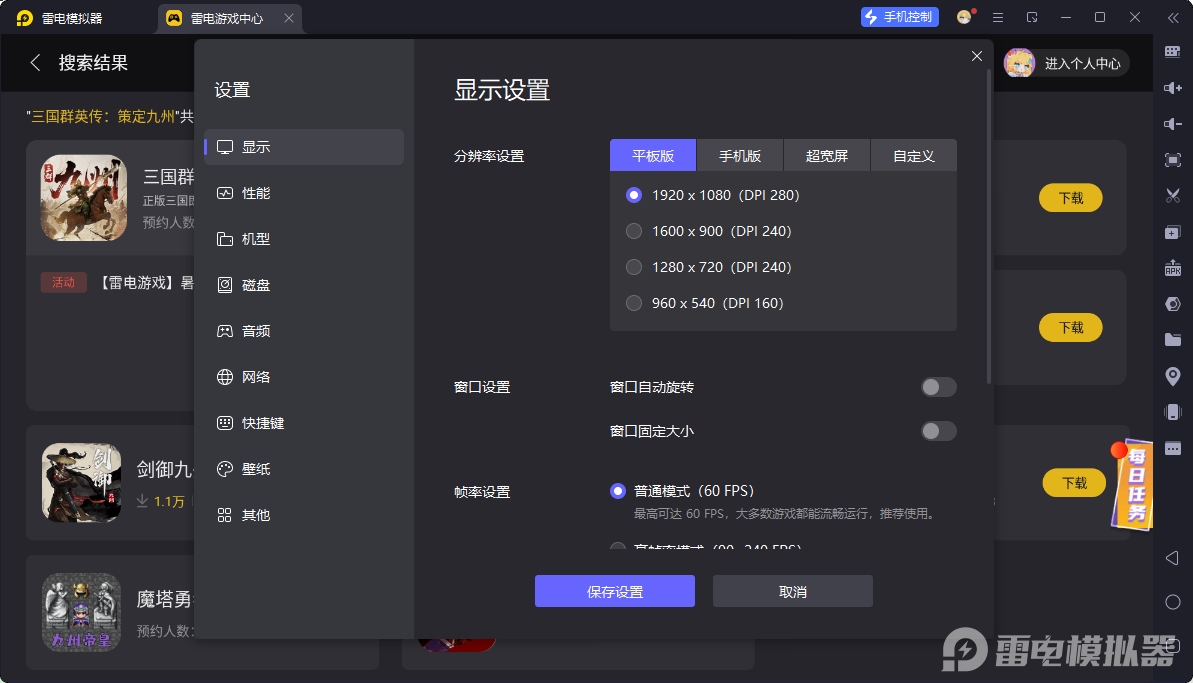This screenshot has width=1193, height=683.
Task: Click the shake device icon
Action: pos(1172,411)
